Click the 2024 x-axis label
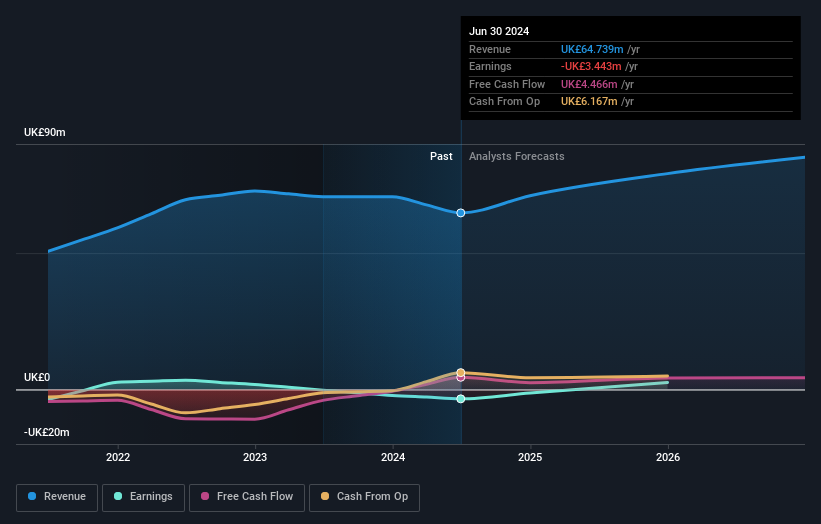This screenshot has width=821, height=524. click(x=393, y=457)
